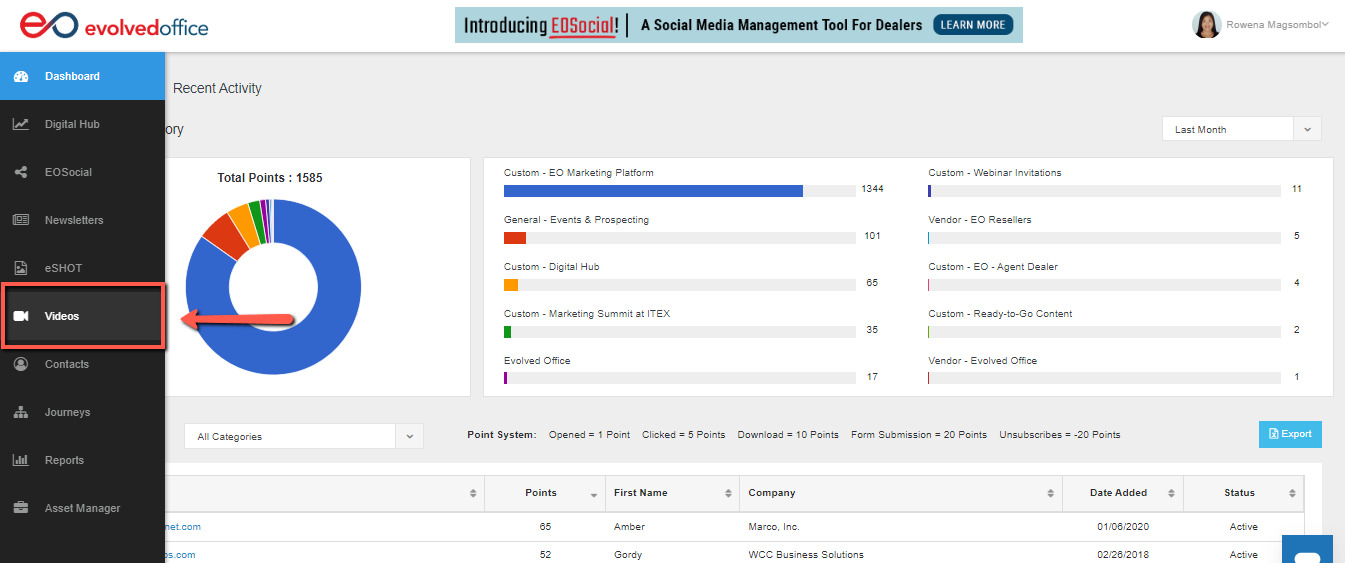
Task: Click the Reports bar chart icon
Action: 21,460
